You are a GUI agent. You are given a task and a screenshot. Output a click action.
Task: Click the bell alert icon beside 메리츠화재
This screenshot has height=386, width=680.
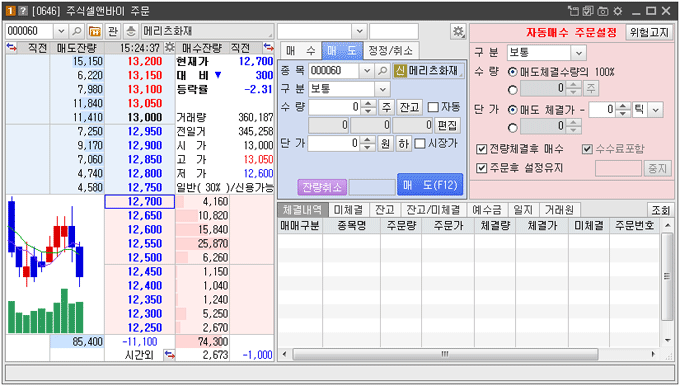(131, 31)
